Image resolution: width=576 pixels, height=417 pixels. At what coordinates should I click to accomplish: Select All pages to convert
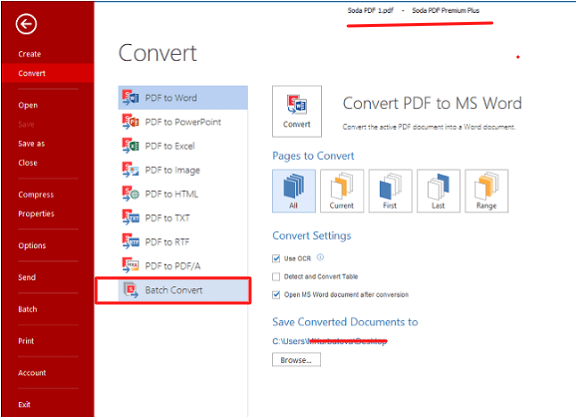click(294, 191)
